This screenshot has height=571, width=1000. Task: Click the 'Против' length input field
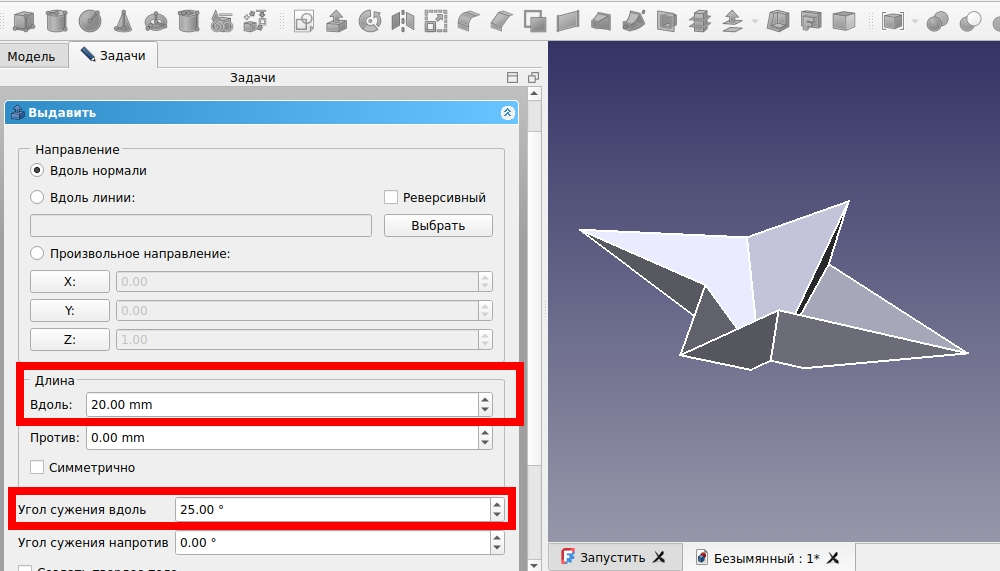coord(283,438)
